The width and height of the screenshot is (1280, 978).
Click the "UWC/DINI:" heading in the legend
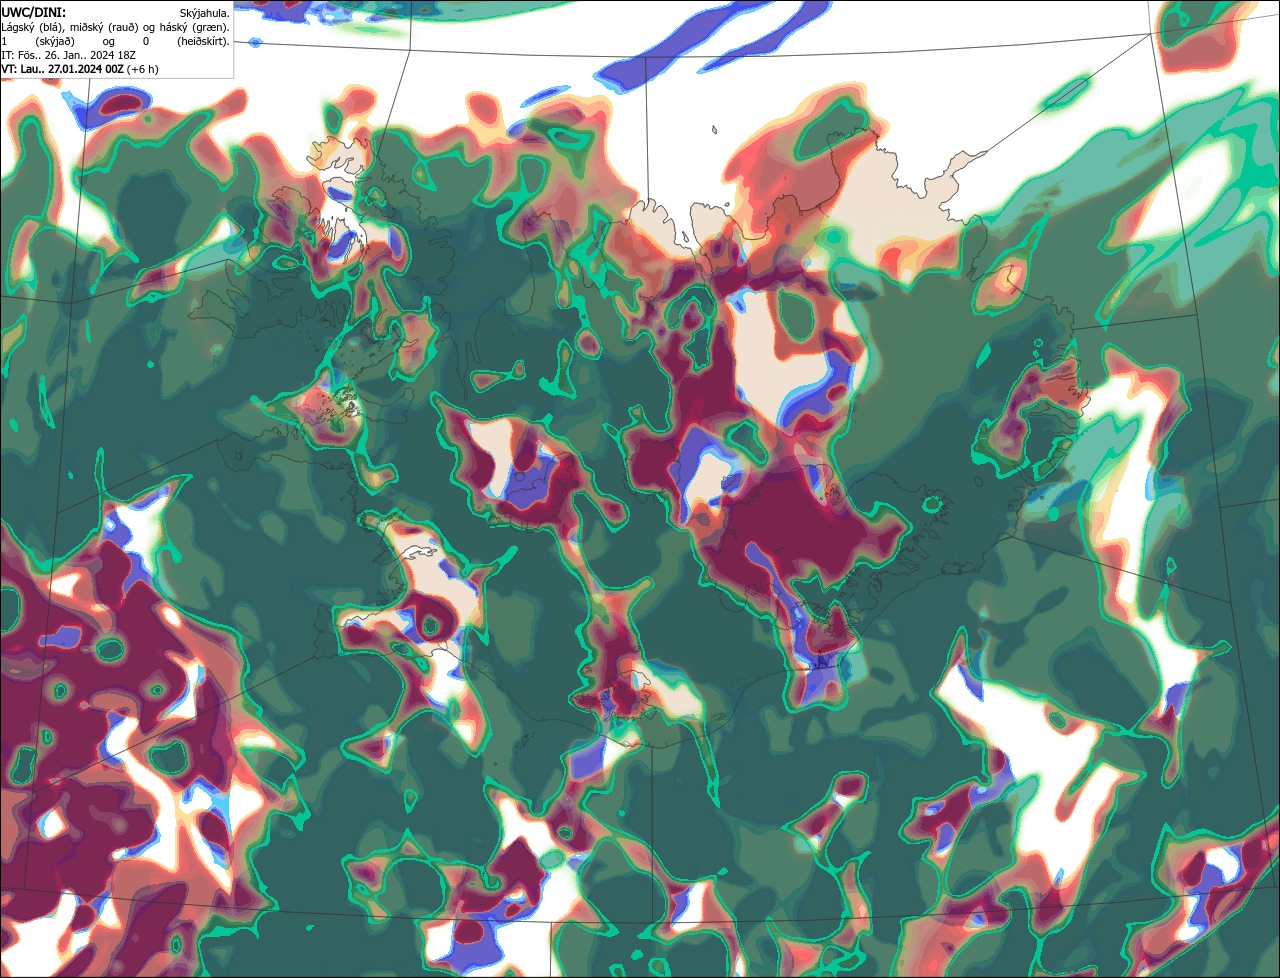point(34,13)
